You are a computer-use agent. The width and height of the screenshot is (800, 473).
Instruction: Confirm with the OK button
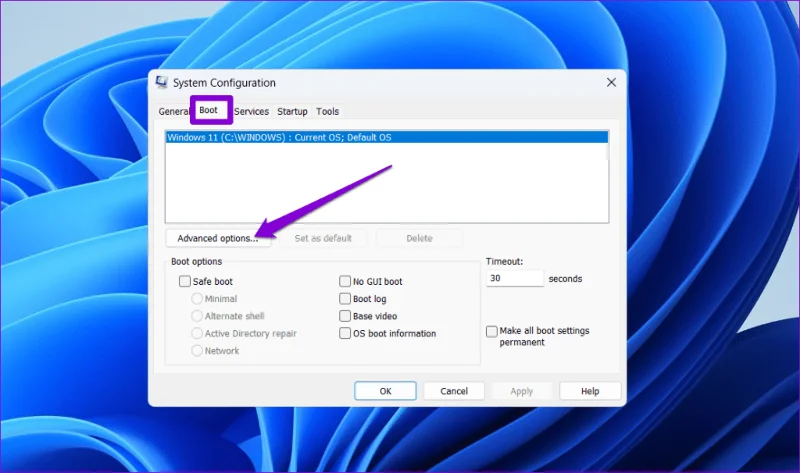(x=385, y=391)
